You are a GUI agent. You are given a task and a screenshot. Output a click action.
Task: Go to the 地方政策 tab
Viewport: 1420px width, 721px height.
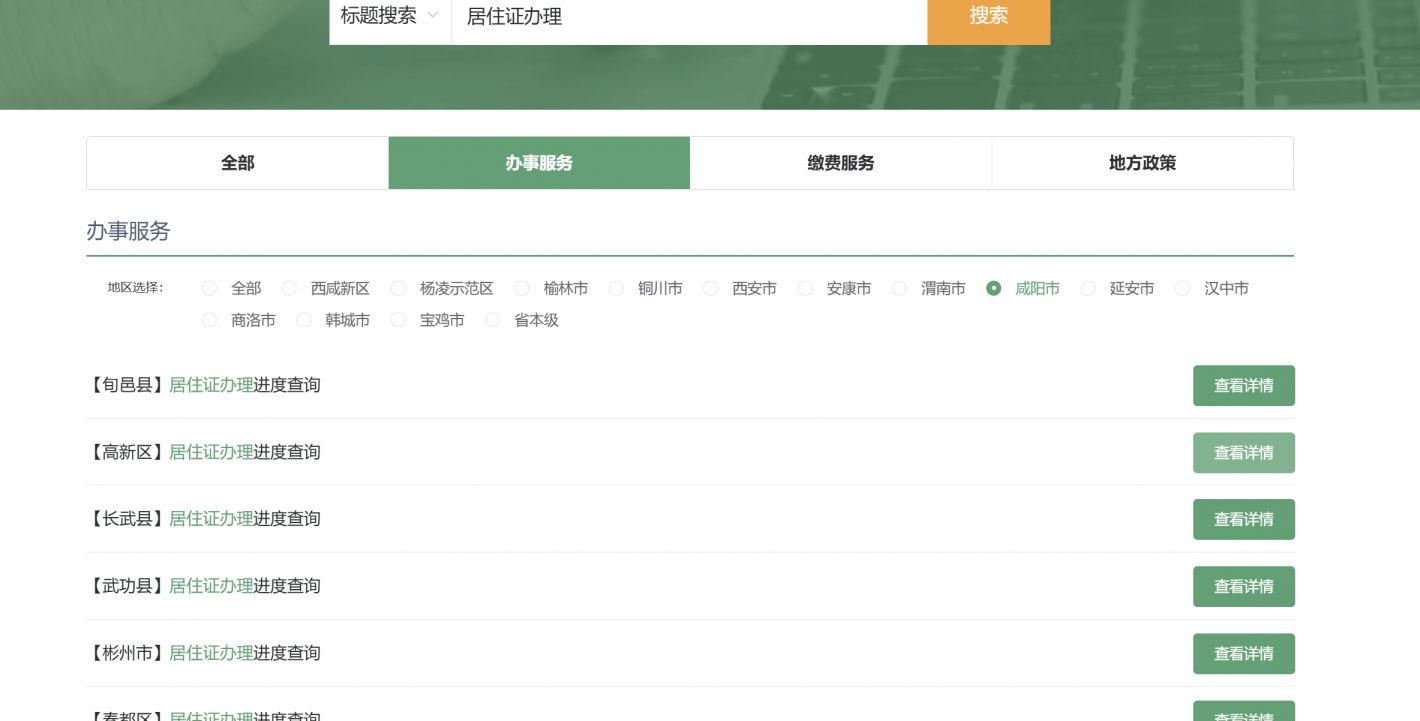1142,163
